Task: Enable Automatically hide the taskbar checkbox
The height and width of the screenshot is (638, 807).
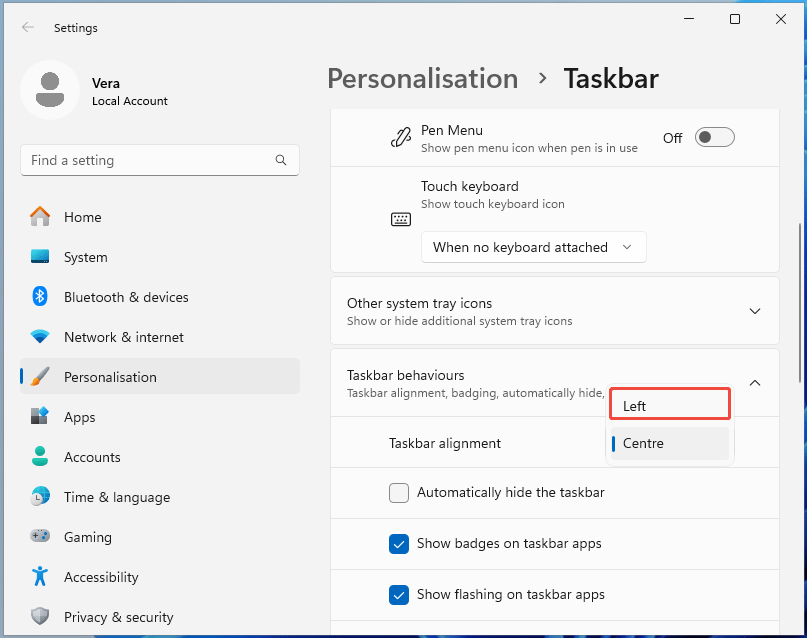Action: pyautogui.click(x=399, y=493)
